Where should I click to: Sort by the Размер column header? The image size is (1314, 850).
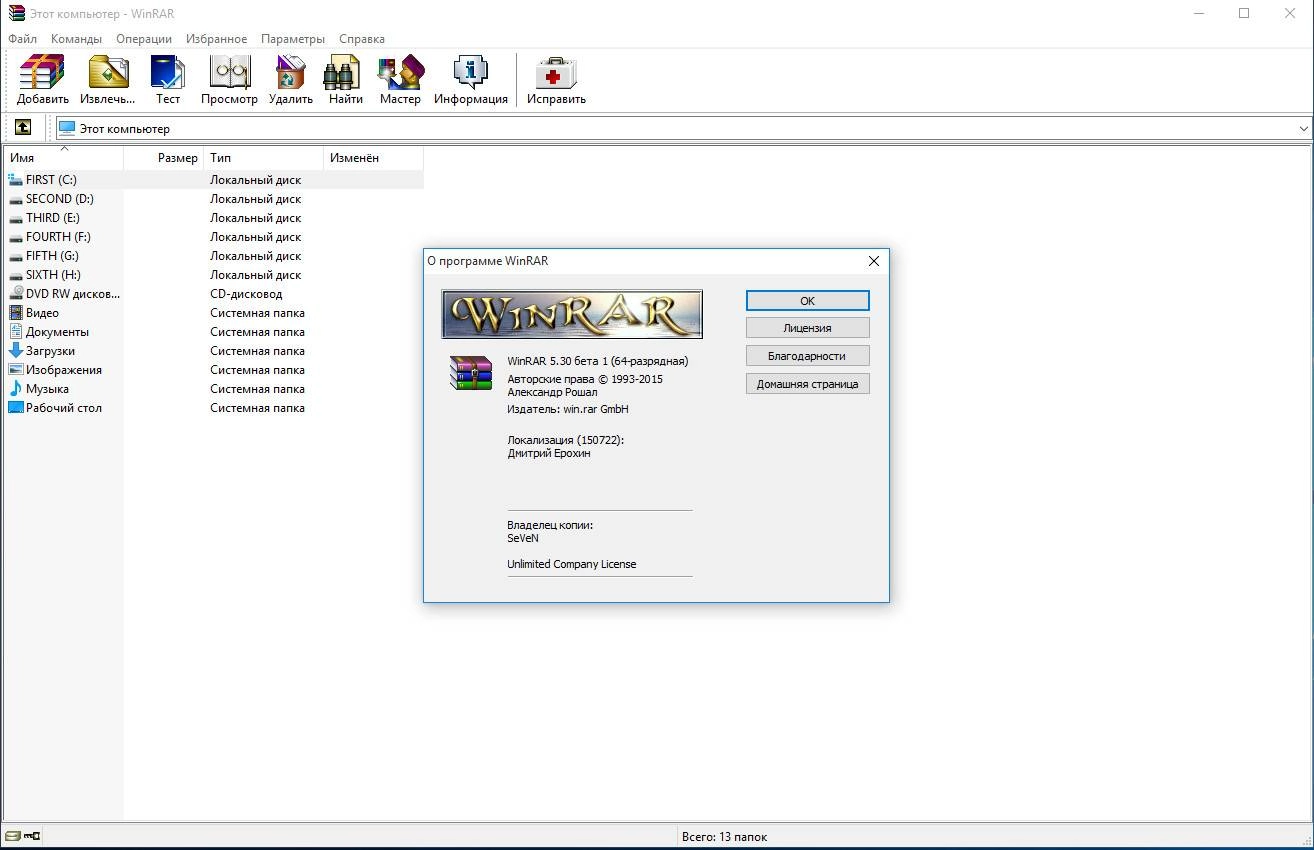tap(164, 158)
